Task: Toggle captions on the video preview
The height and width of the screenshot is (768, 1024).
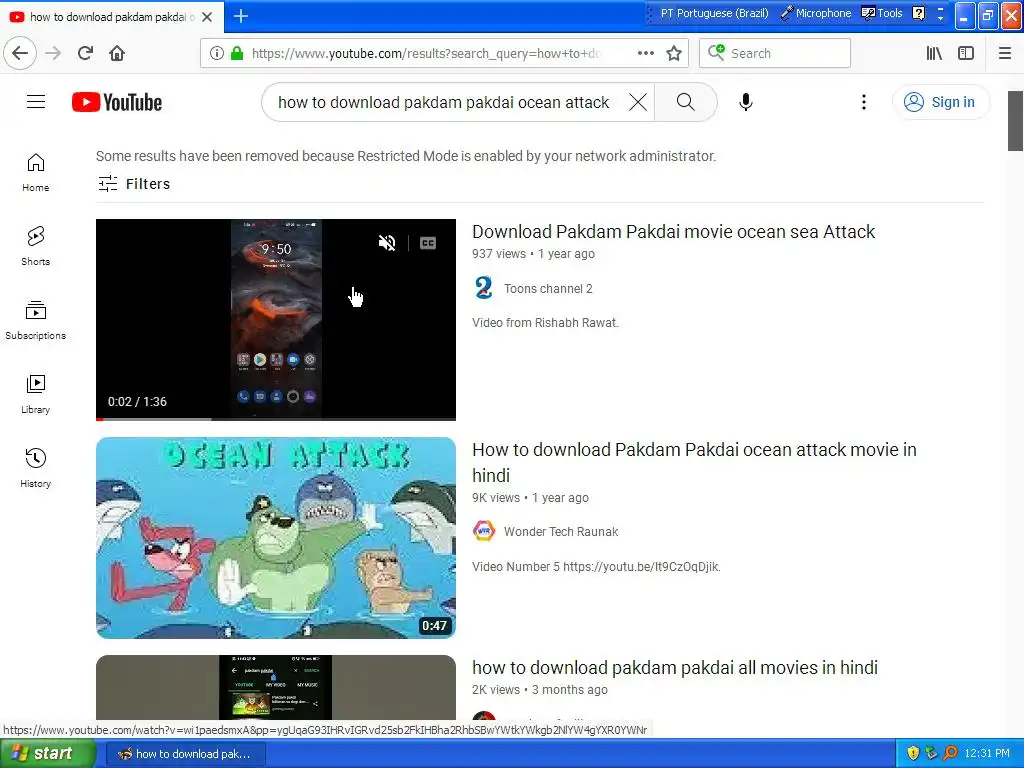Action: coord(428,243)
